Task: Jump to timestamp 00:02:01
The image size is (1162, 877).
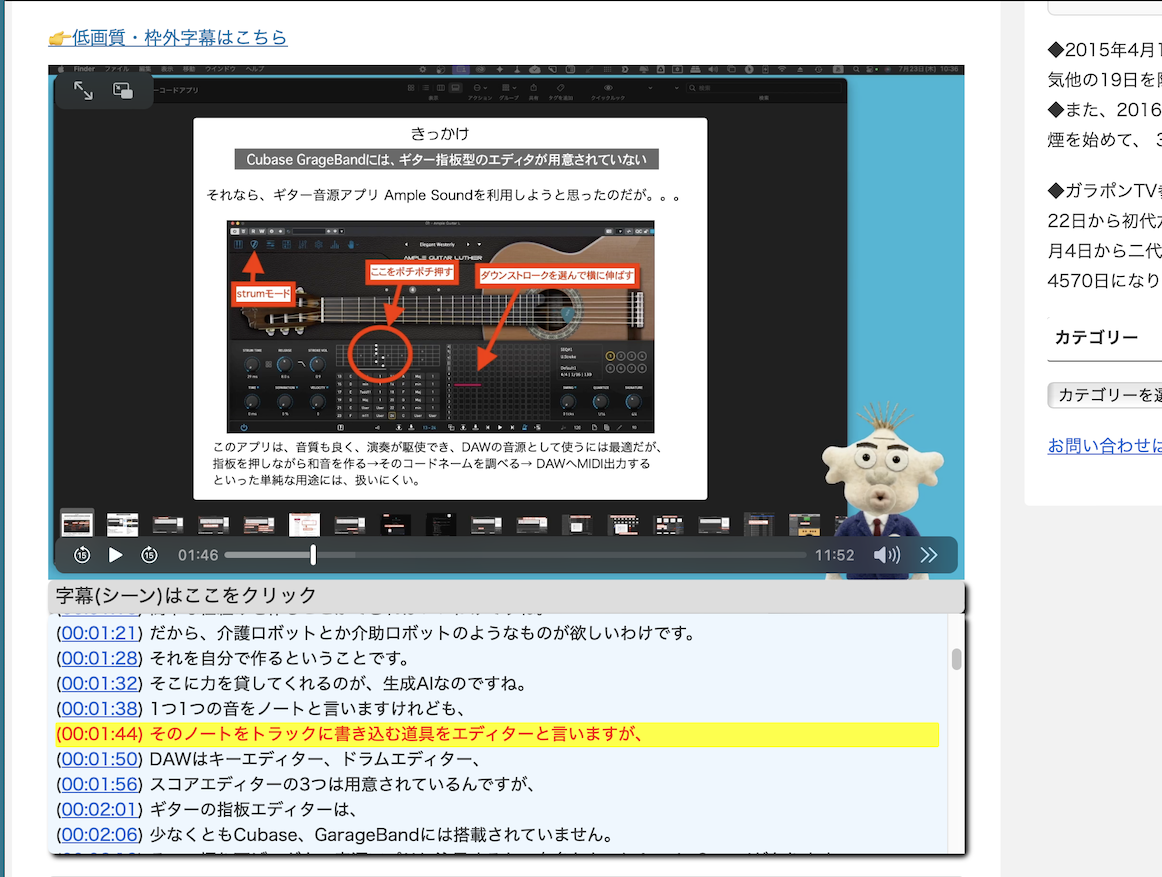Action: pos(99,810)
